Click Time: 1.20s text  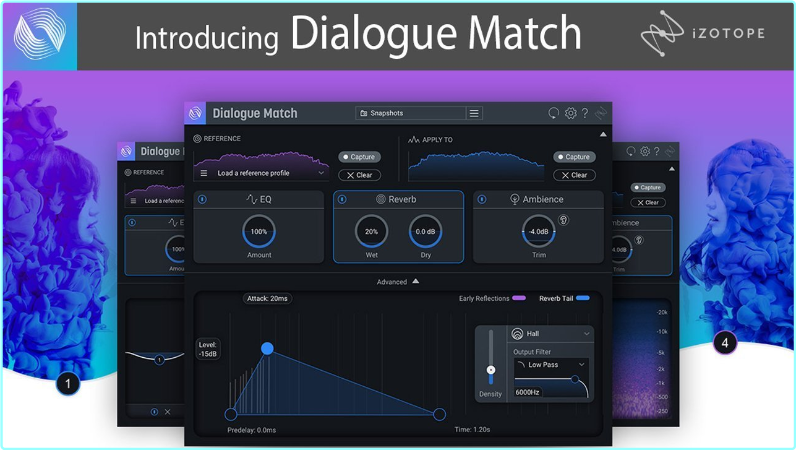coord(472,430)
